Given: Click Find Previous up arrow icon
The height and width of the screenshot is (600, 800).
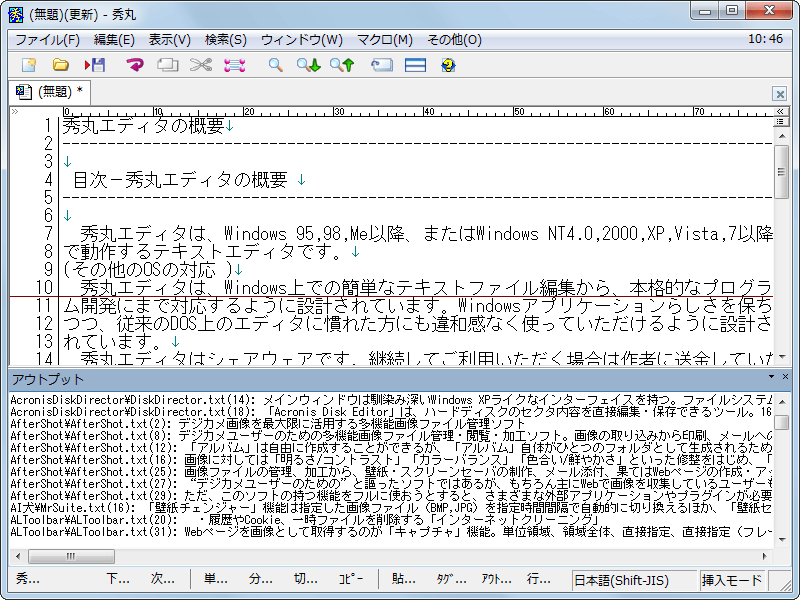Looking at the screenshot, I should pyautogui.click(x=342, y=65).
